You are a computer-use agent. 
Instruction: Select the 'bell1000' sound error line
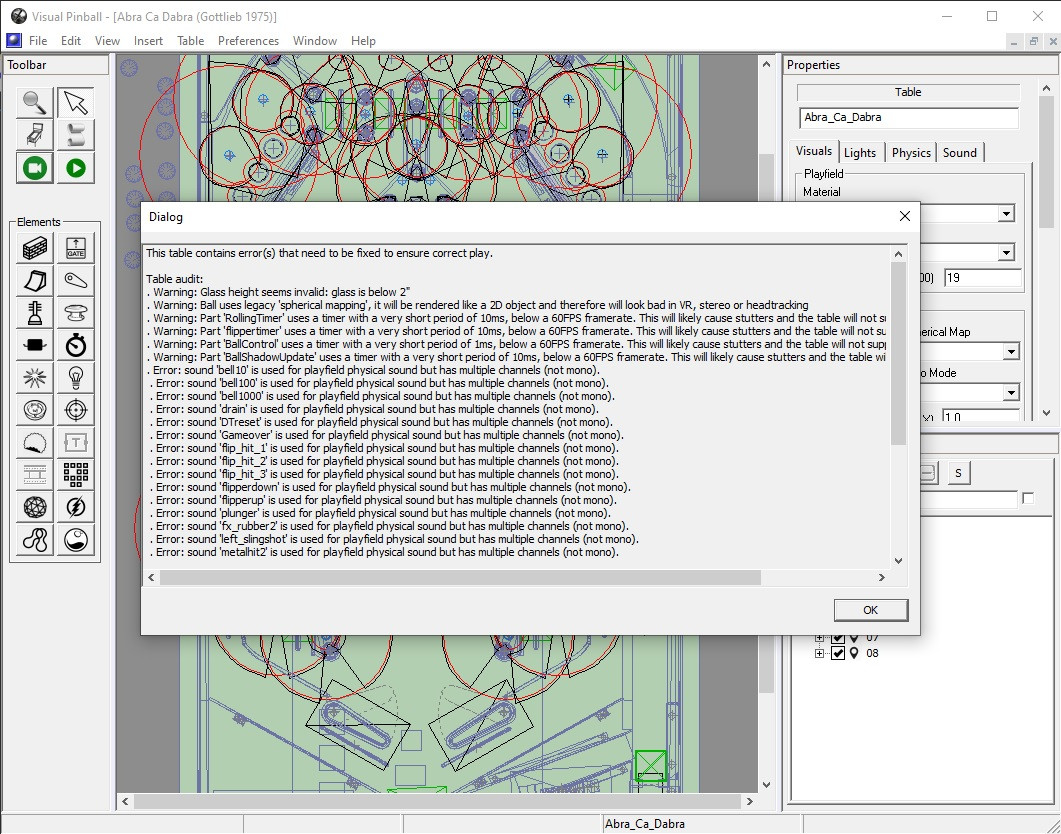coord(382,396)
